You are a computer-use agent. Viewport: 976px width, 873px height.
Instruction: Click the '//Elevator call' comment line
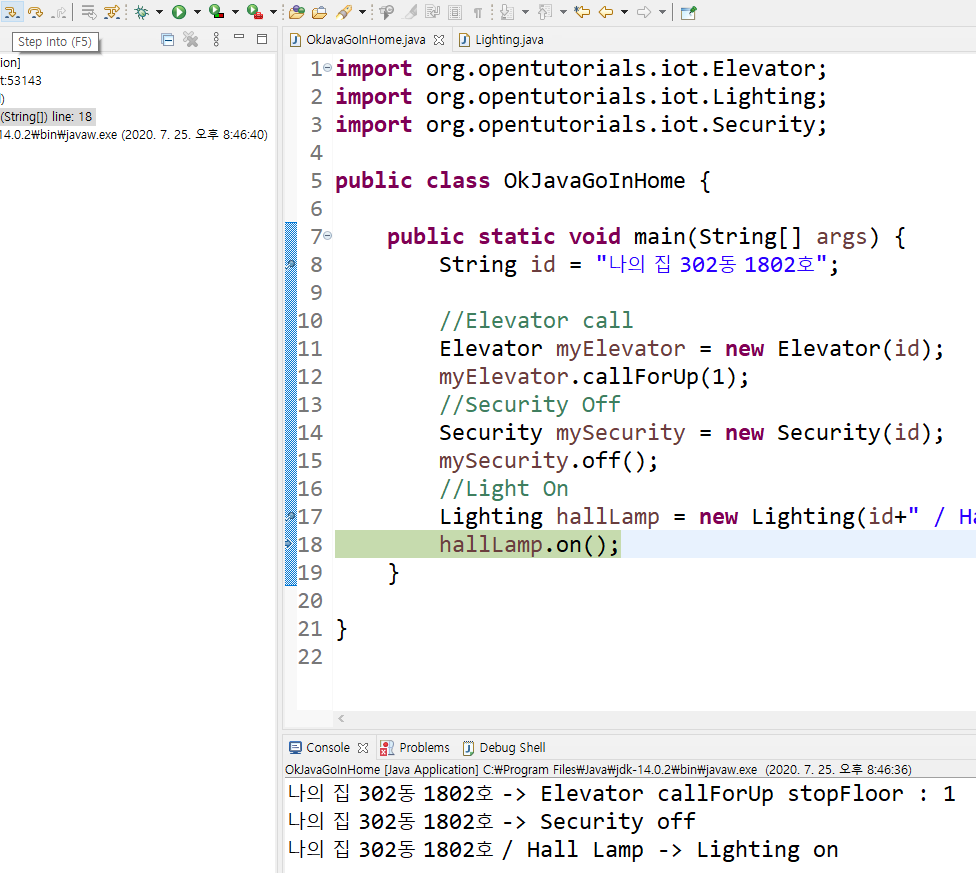point(536,320)
